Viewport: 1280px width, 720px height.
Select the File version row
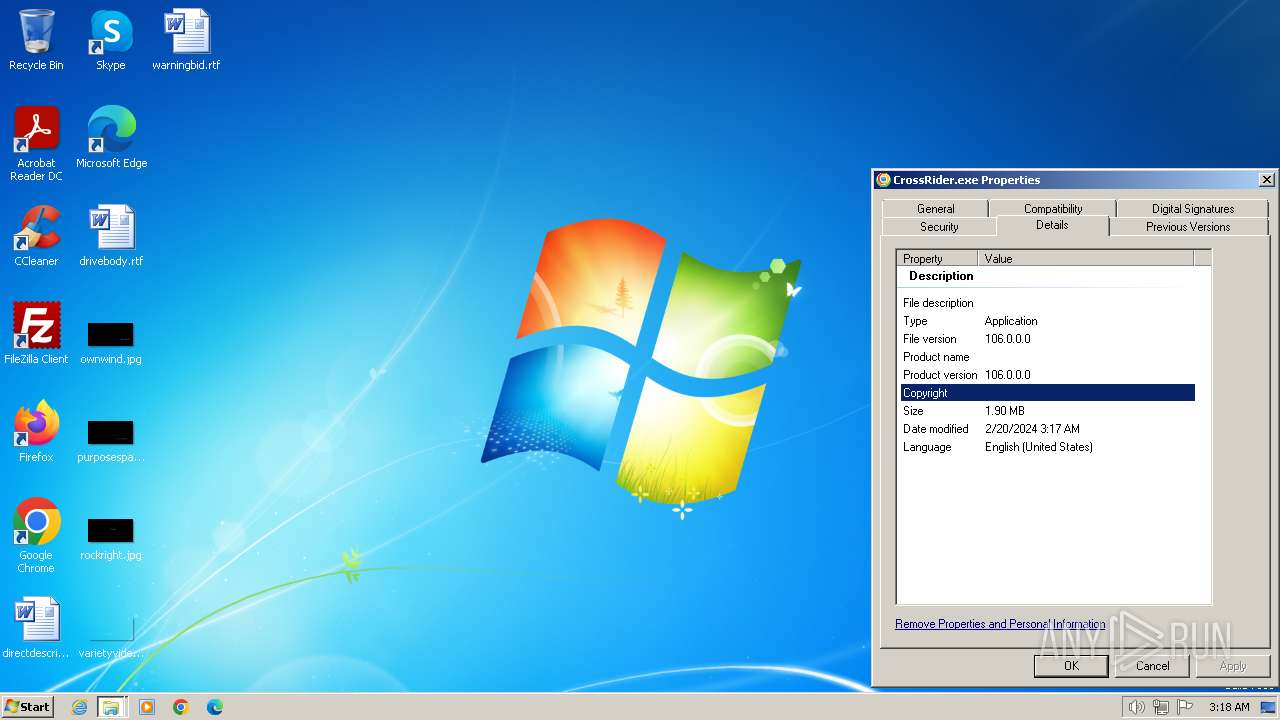point(1047,339)
